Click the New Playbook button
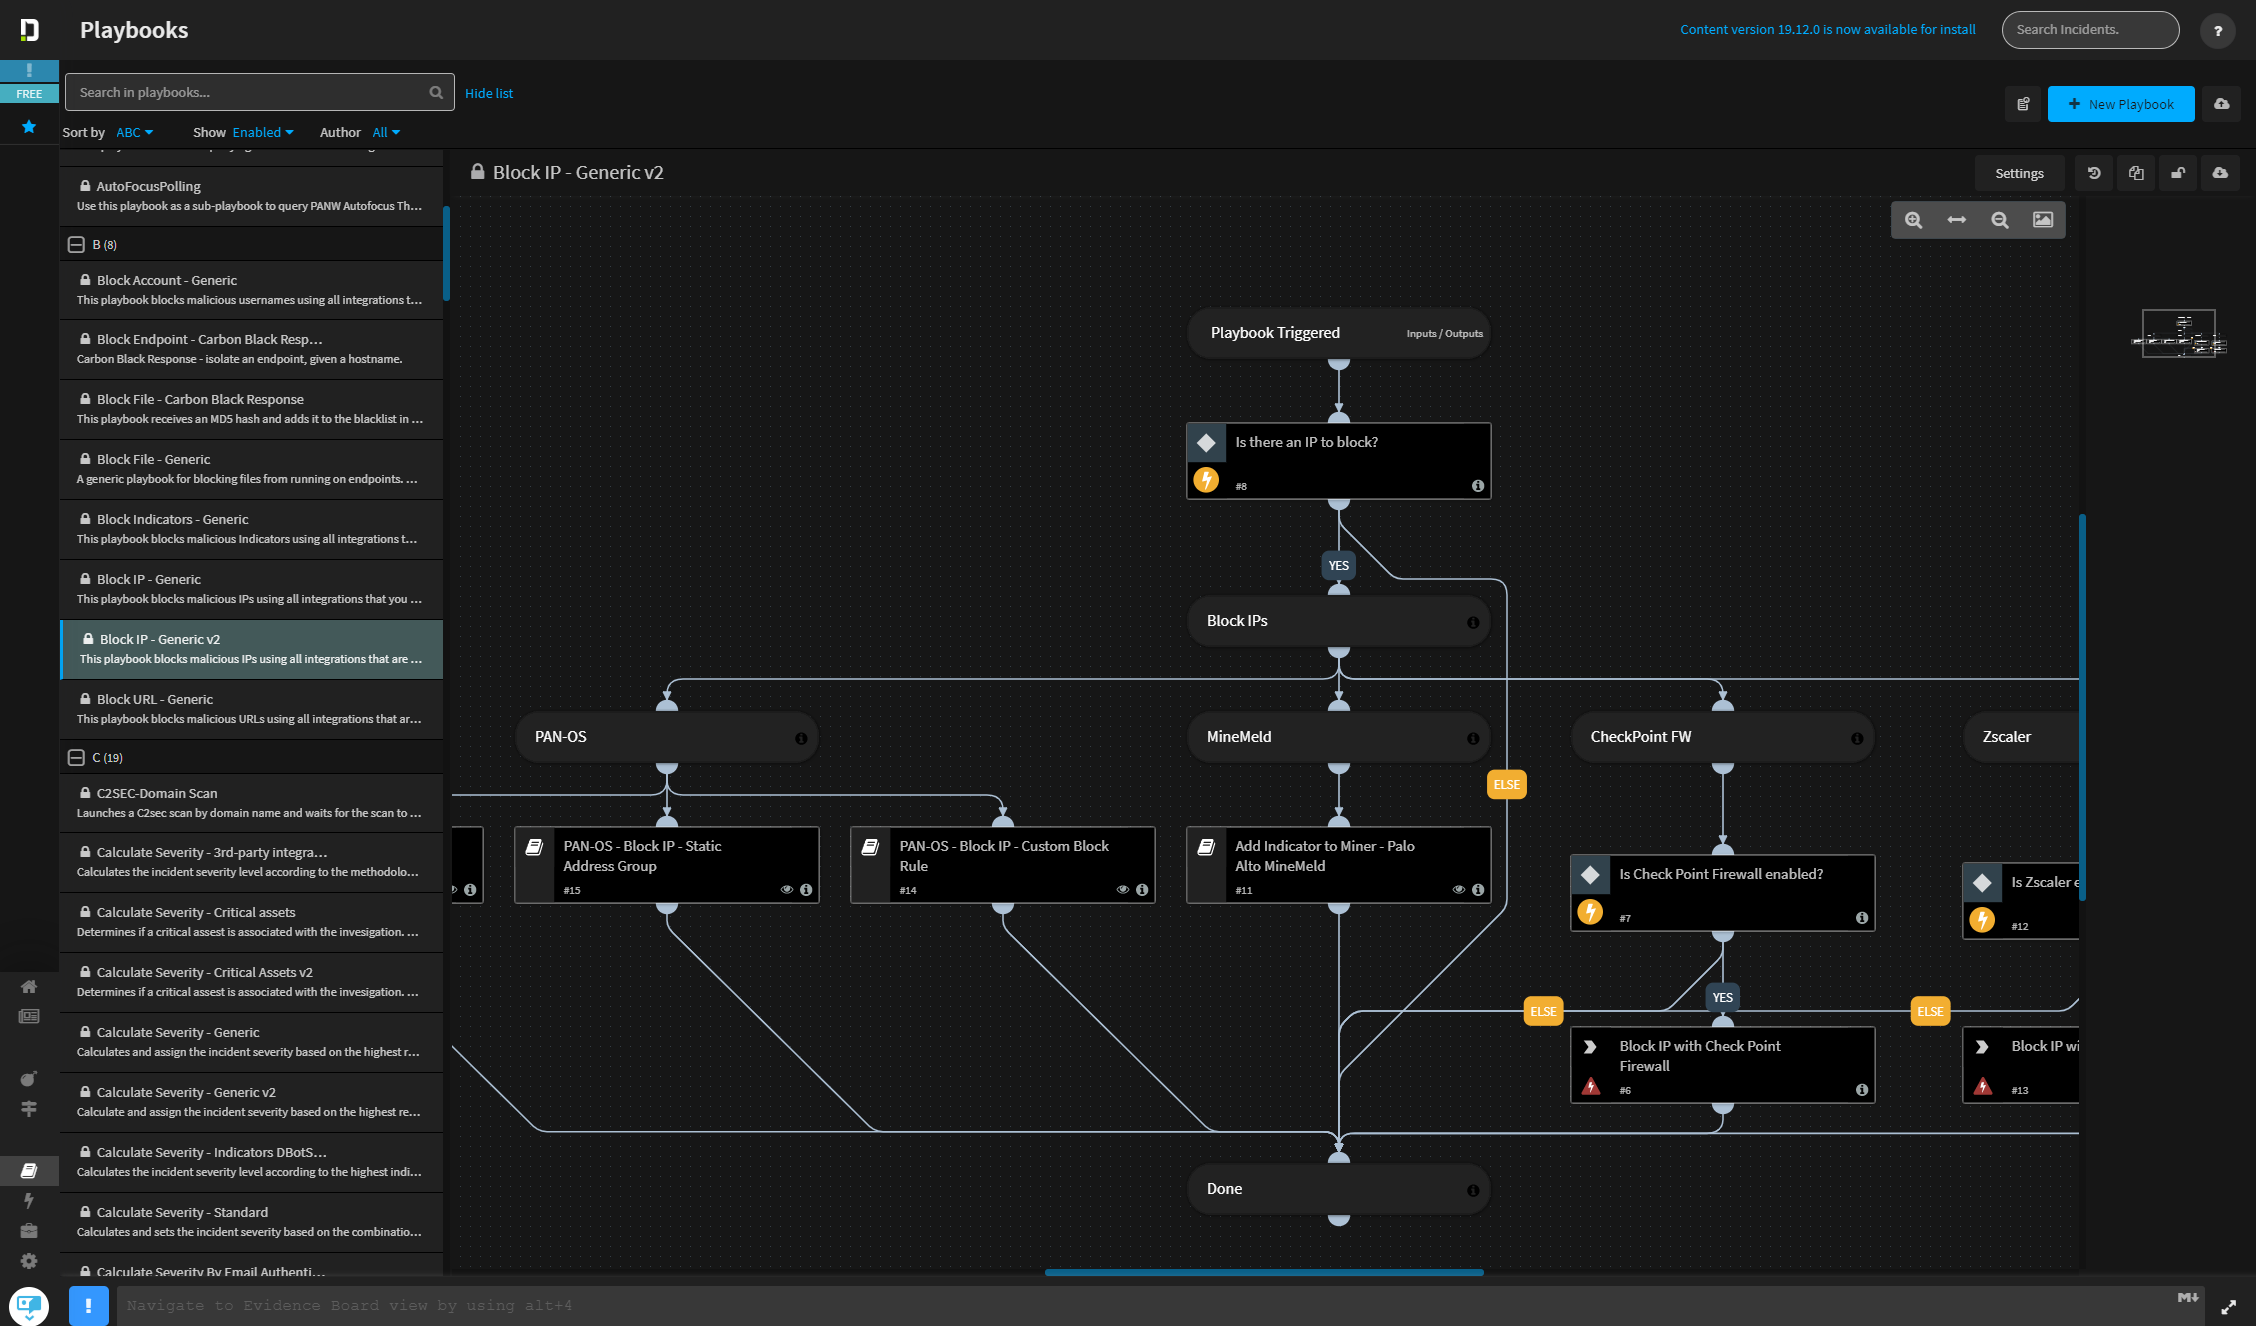Viewport: 2256px width, 1326px height. point(2121,104)
